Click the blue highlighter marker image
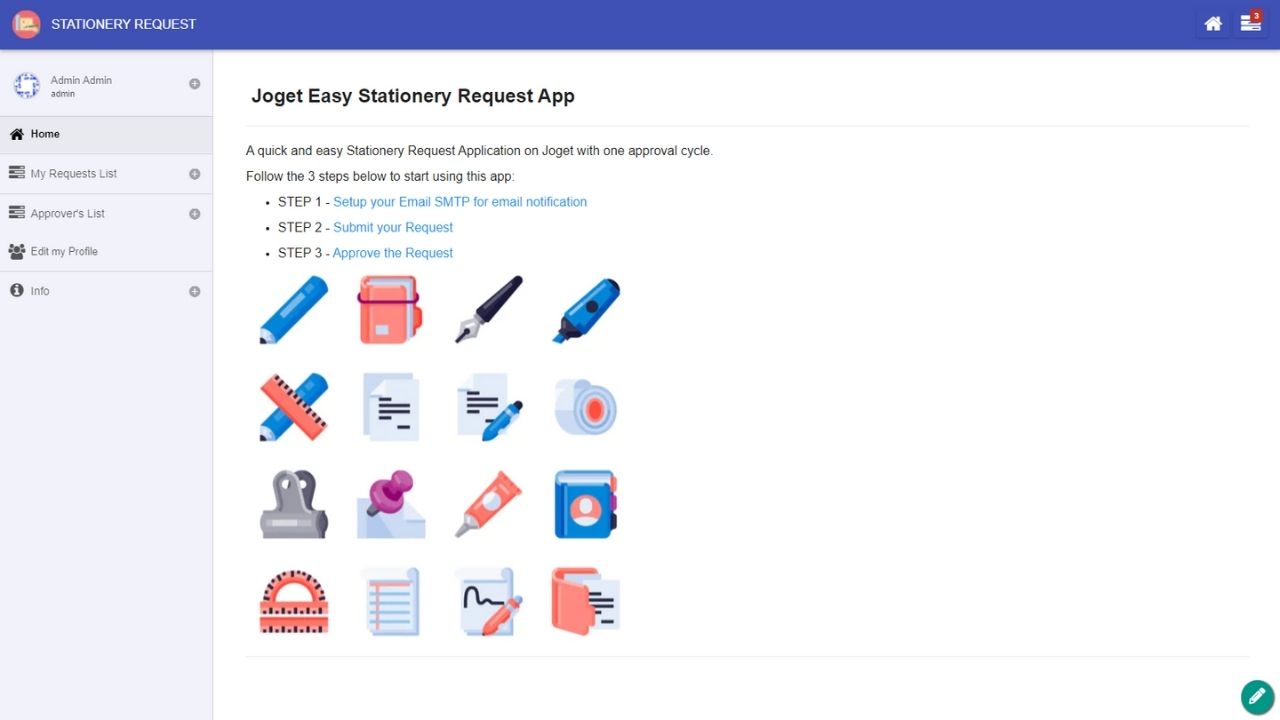This screenshot has width=1280, height=720. click(x=587, y=310)
